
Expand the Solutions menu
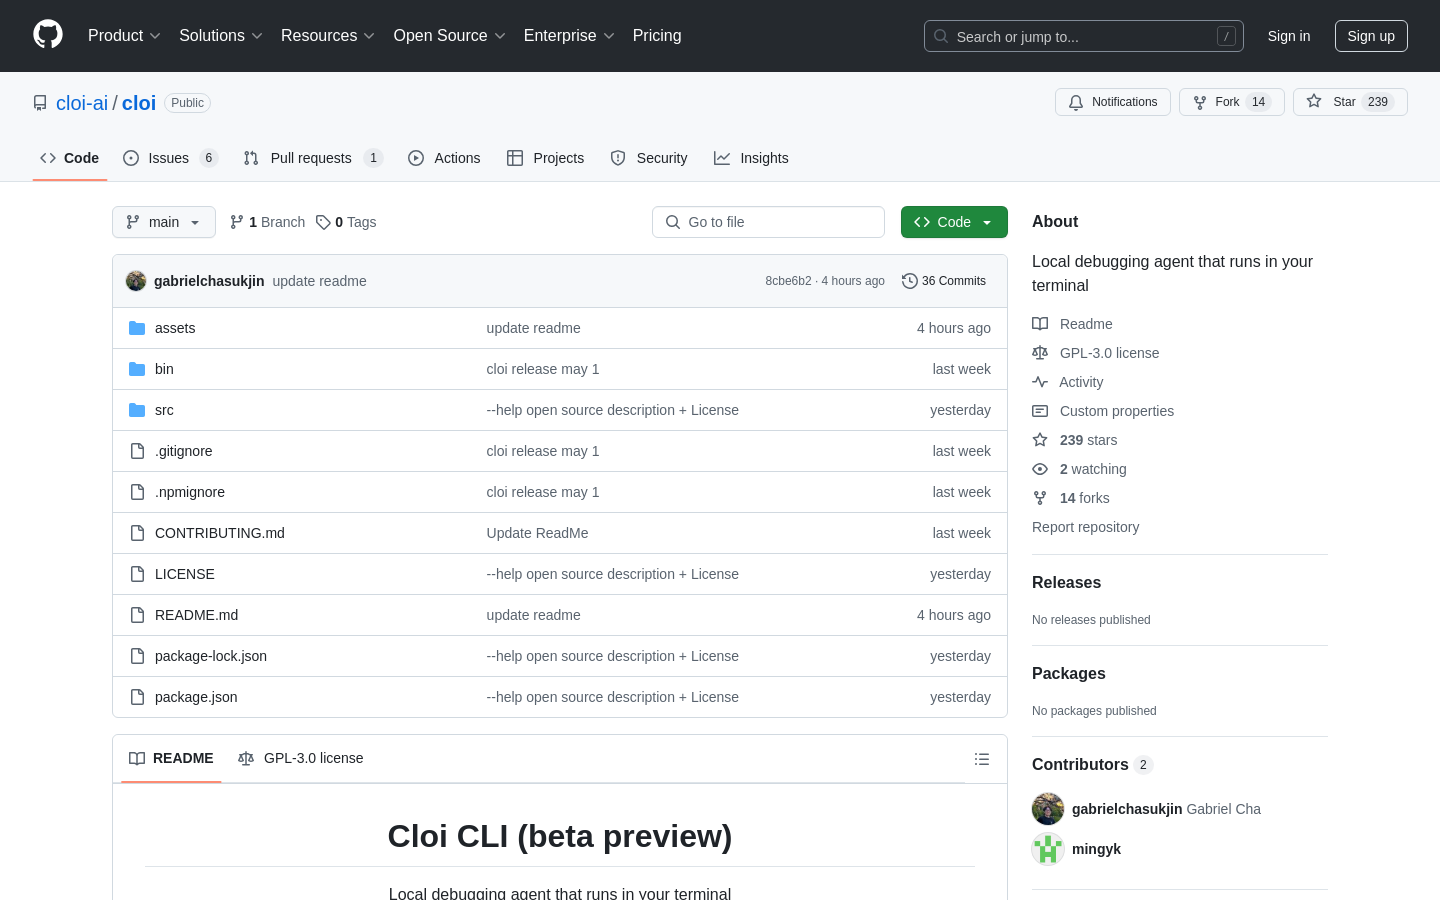point(221,35)
